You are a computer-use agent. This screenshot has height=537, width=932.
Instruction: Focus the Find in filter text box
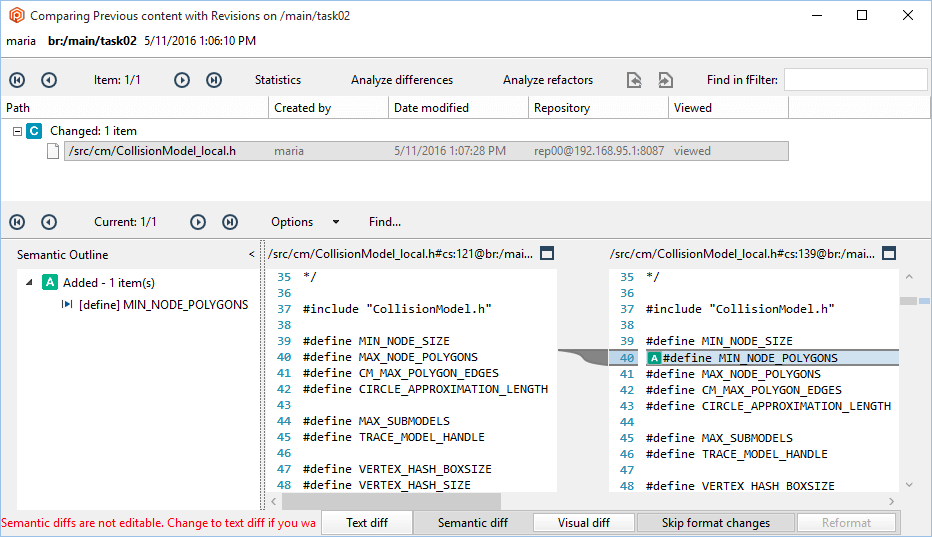point(856,80)
